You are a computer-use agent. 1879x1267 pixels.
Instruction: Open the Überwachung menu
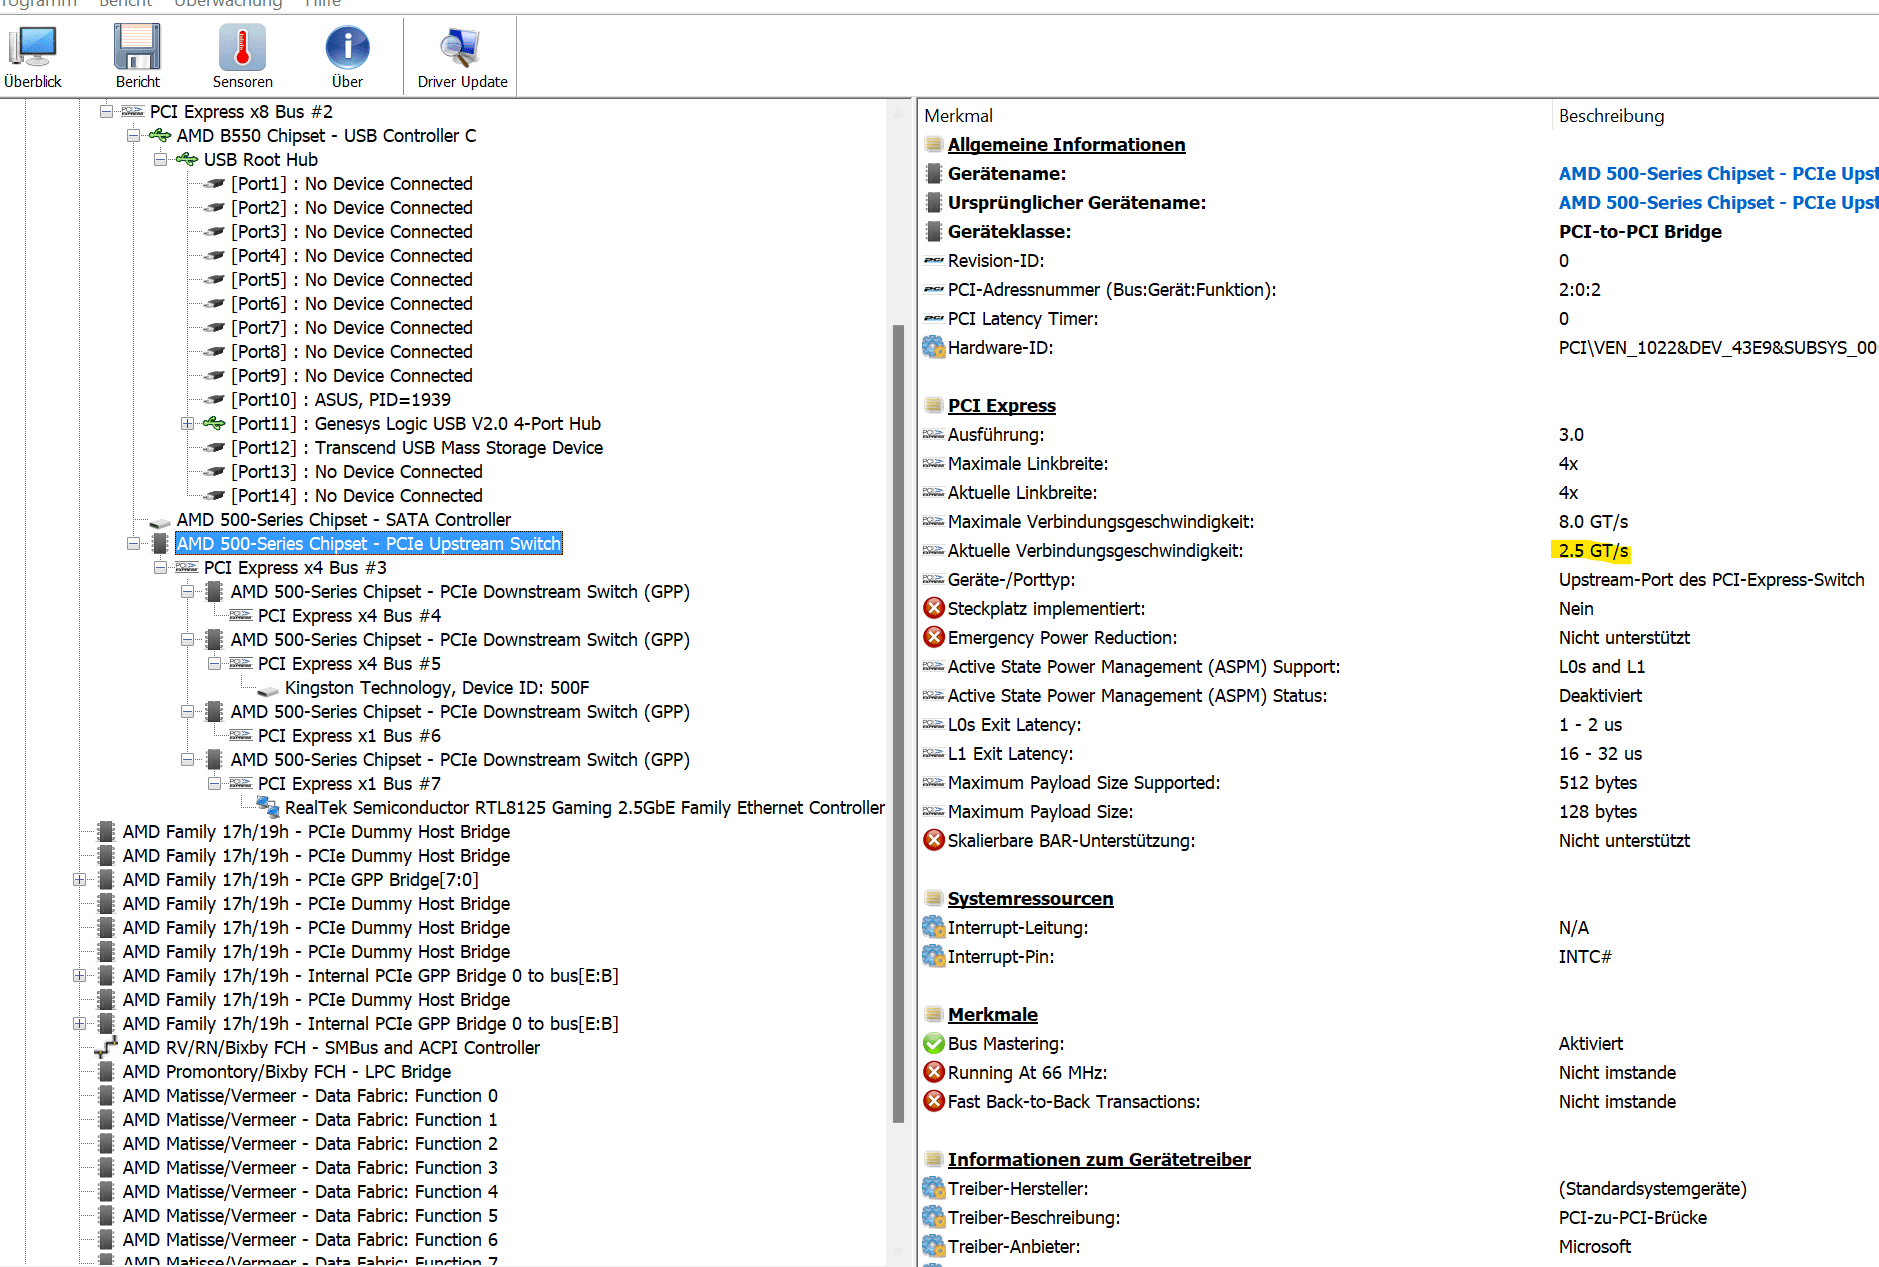[228, 4]
